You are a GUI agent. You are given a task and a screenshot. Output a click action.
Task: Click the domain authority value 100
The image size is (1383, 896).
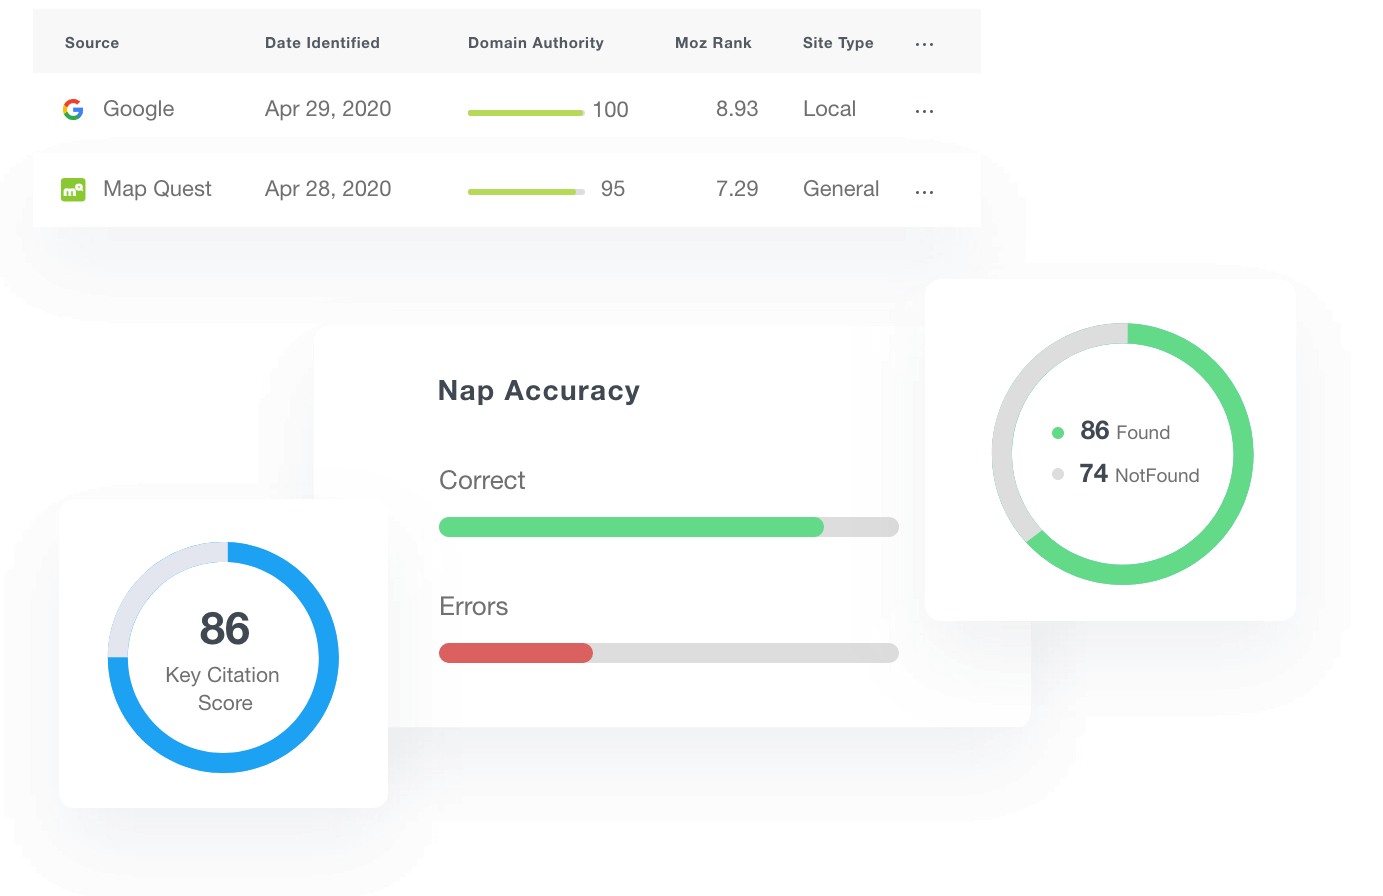point(610,110)
